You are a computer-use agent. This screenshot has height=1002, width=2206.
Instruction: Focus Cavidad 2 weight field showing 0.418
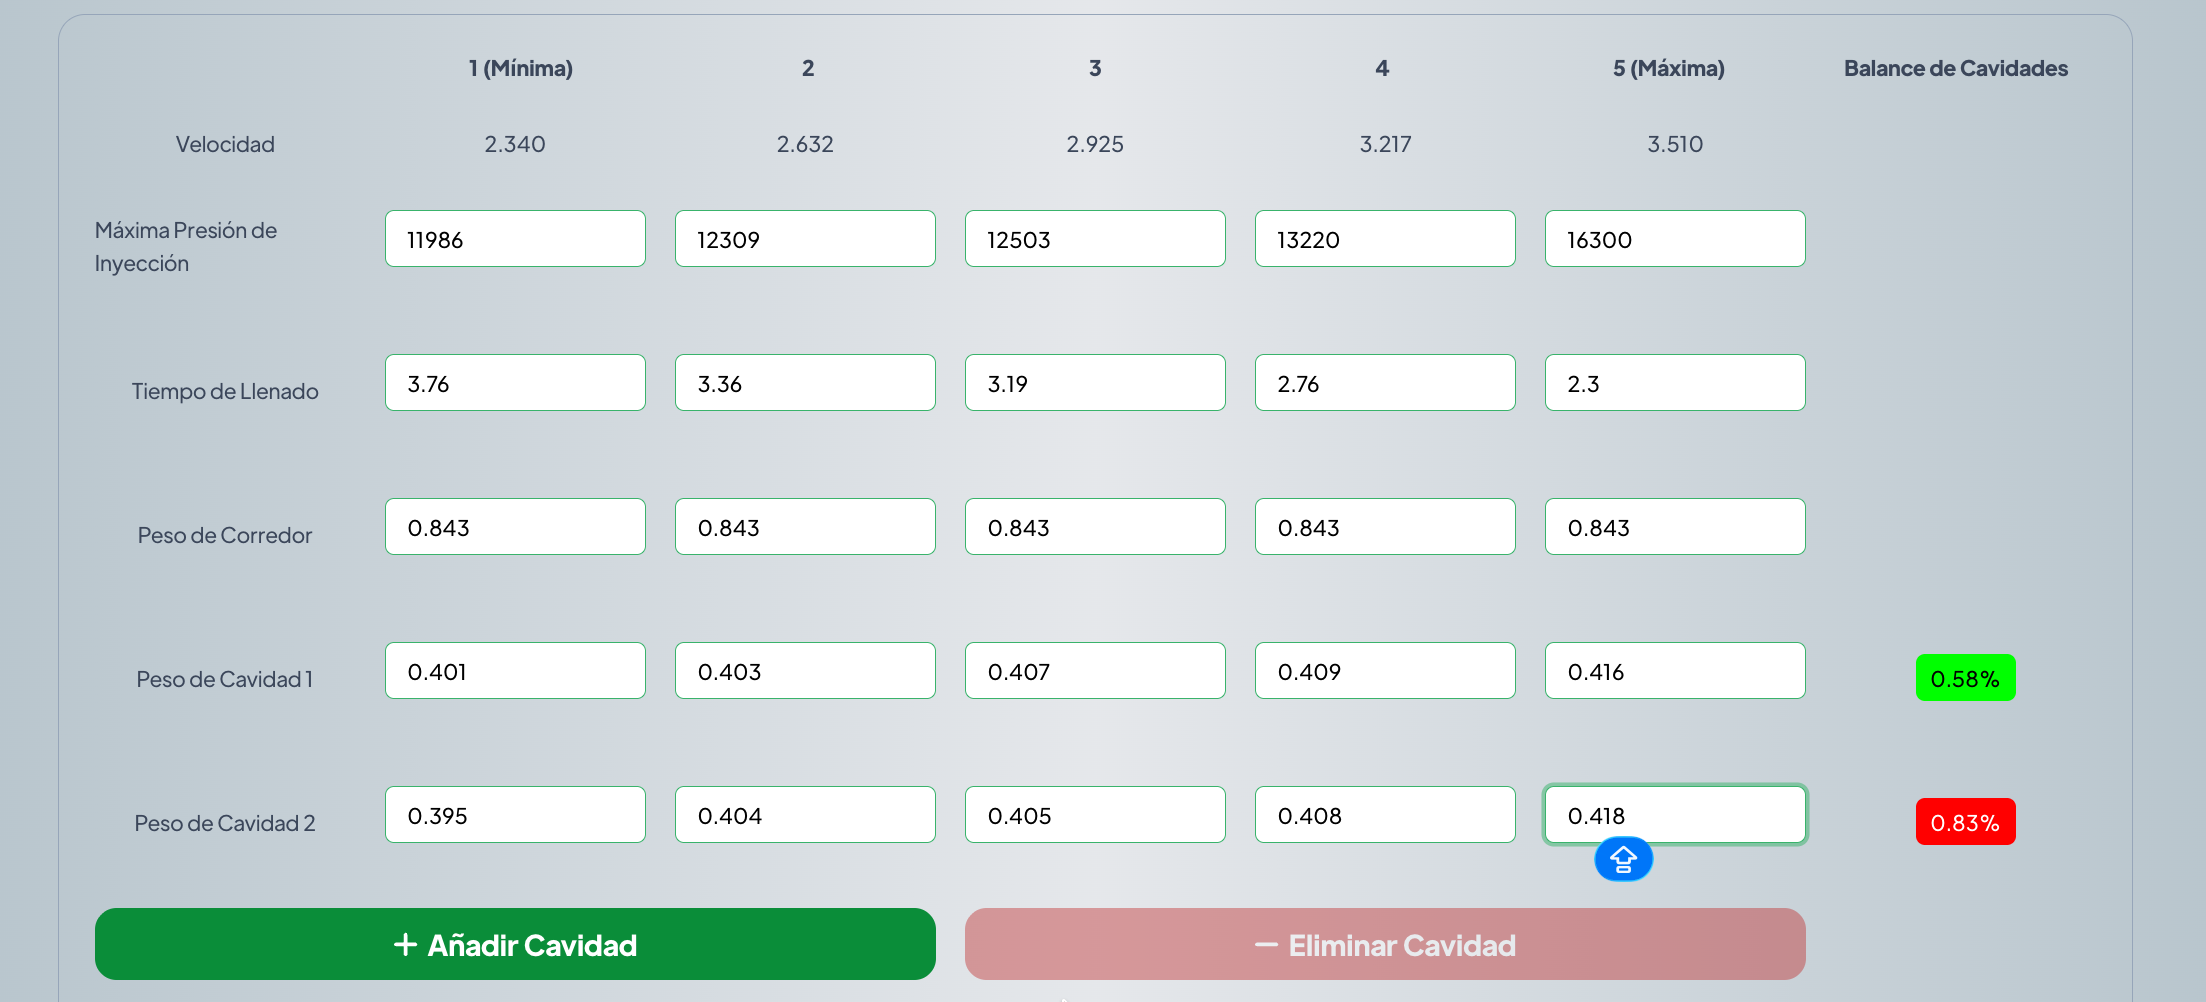1675,813
